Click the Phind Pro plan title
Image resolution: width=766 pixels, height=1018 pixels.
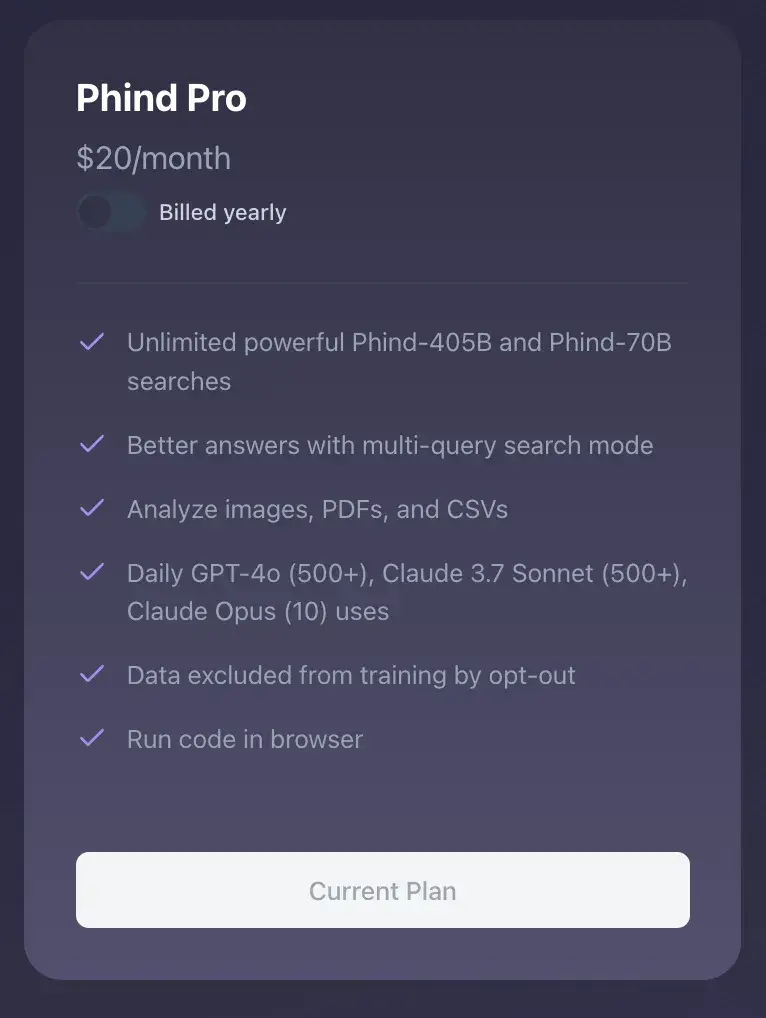point(161,98)
